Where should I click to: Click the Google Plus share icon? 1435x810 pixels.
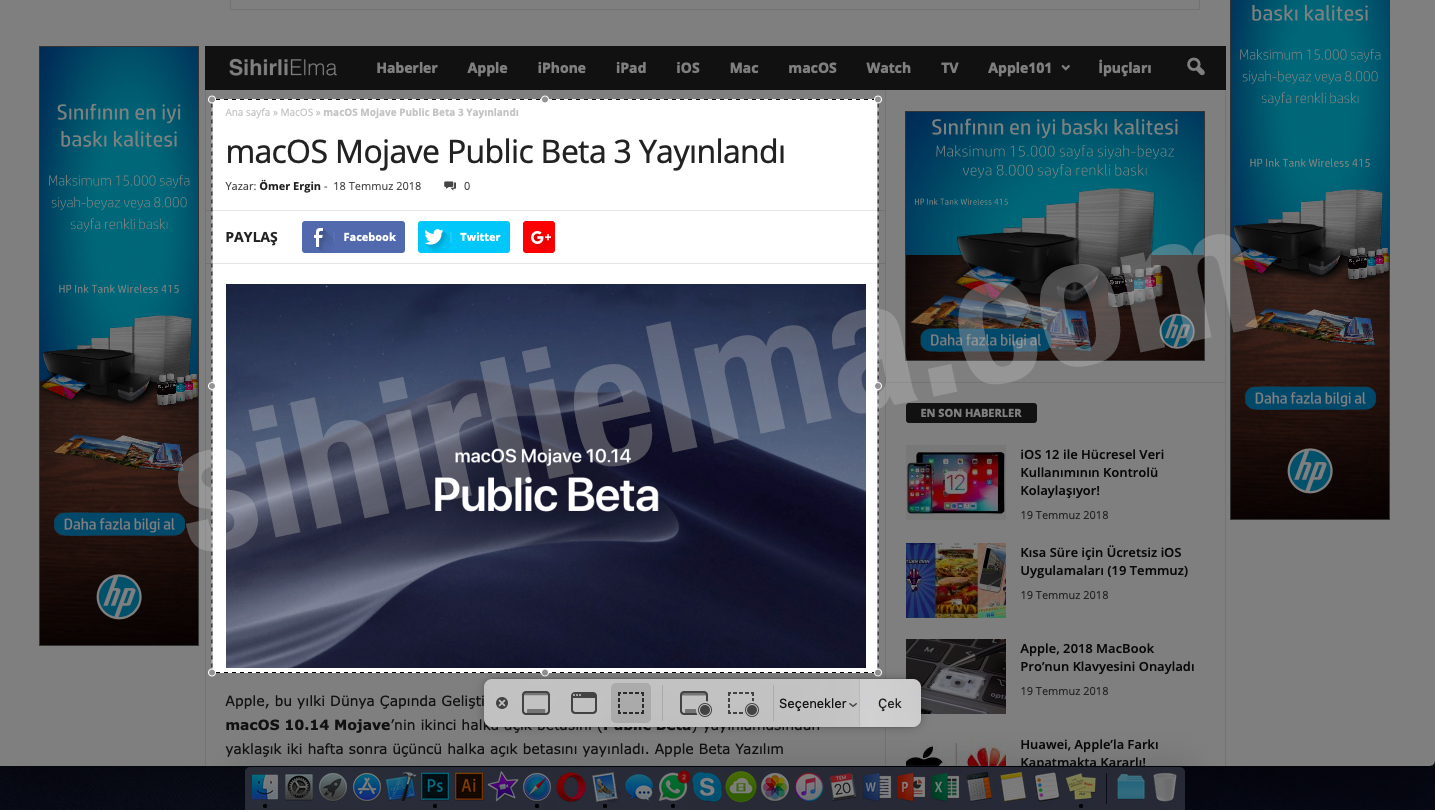pos(539,237)
